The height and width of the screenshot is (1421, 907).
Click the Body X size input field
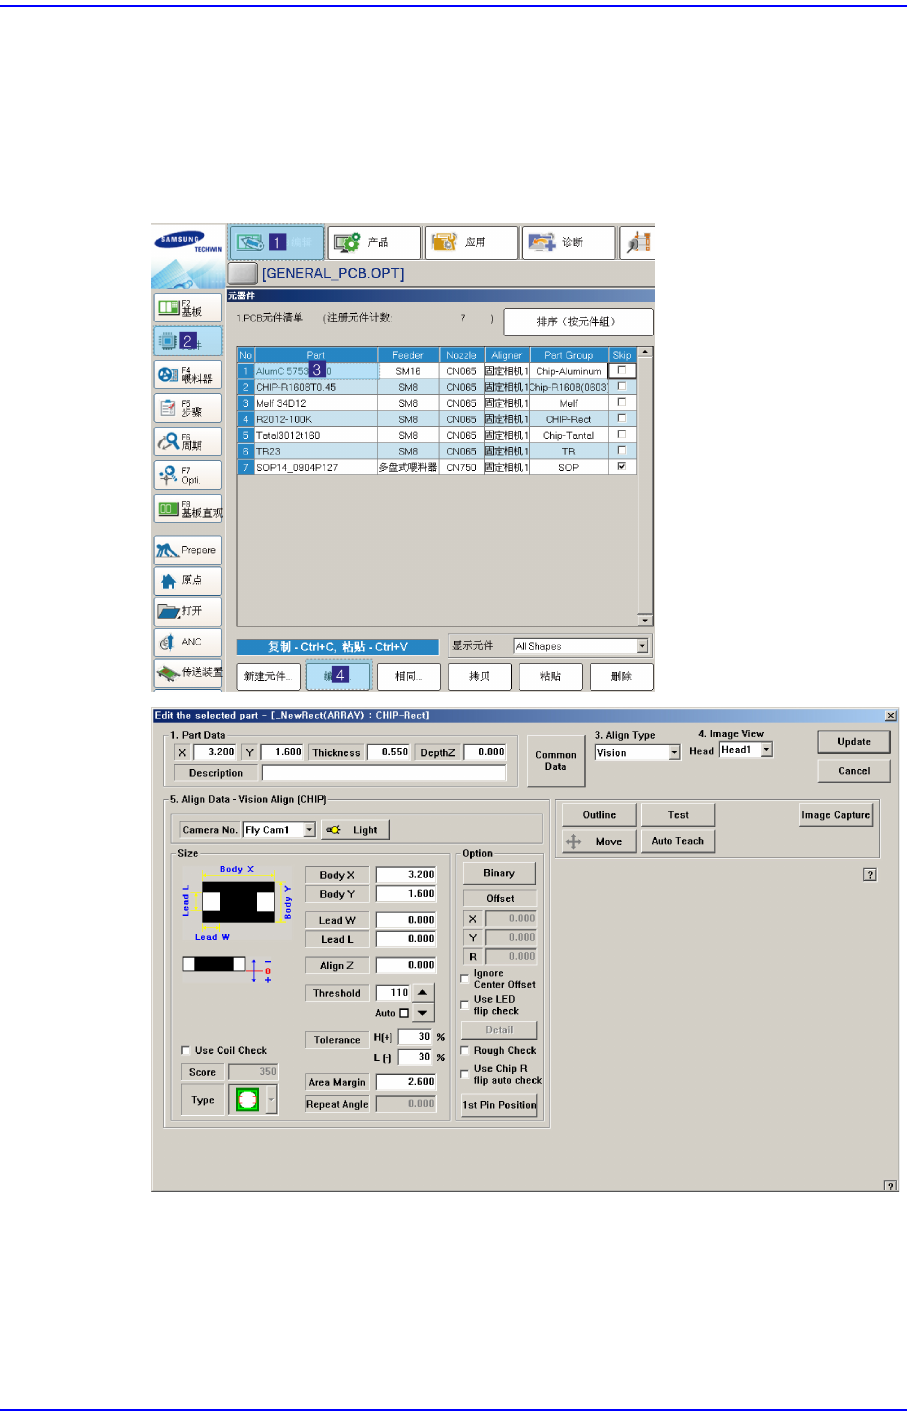[406, 875]
